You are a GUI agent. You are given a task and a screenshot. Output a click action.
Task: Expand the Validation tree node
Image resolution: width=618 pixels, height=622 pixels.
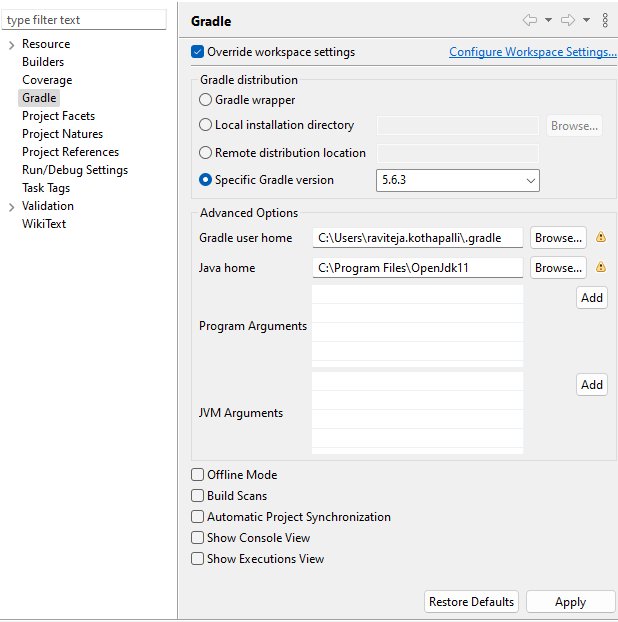pos(12,207)
